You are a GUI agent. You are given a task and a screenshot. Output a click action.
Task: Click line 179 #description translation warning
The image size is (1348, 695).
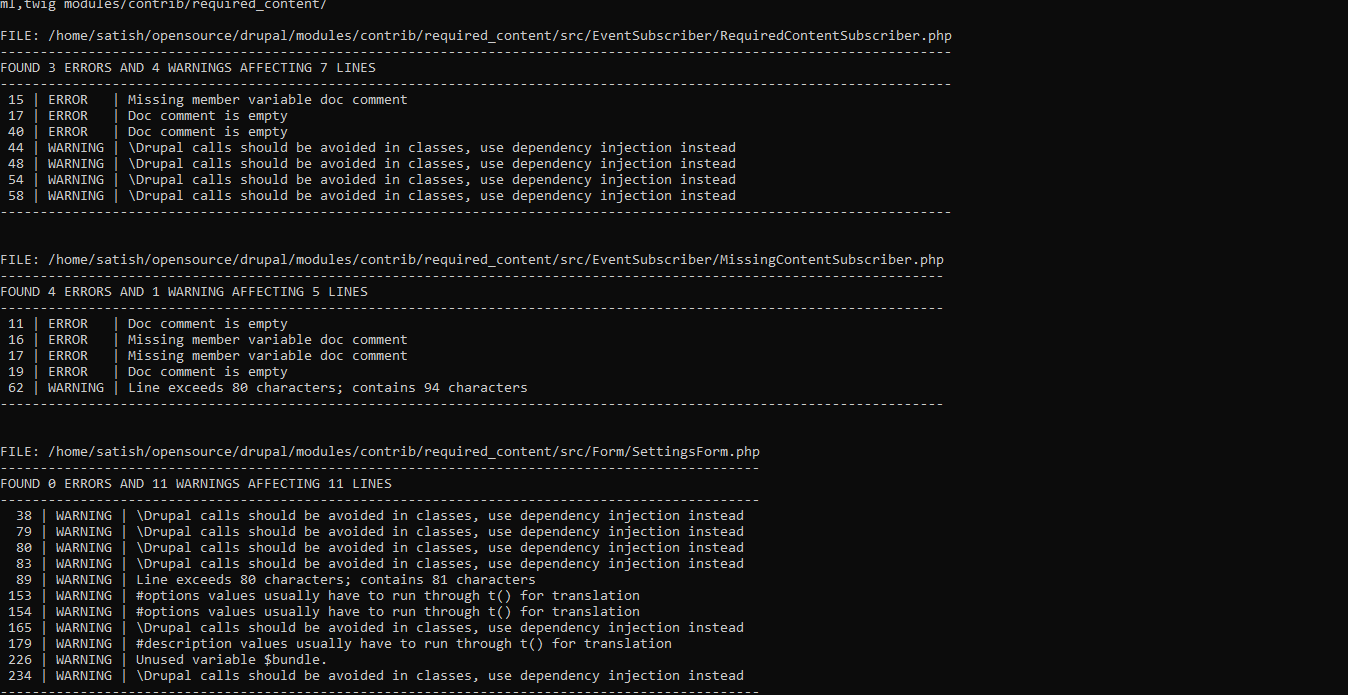pyautogui.click(x=340, y=644)
